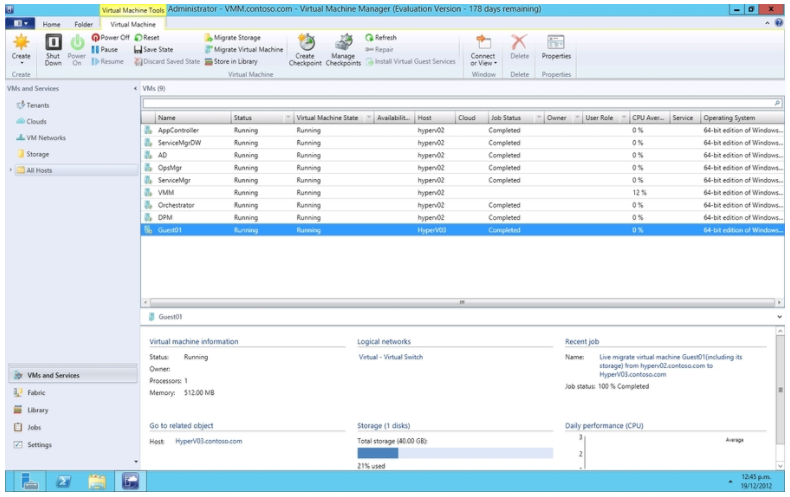Viewport: 790px width, 497px height.
Task: Launch PowerShell from the taskbar
Action: [x=63, y=481]
